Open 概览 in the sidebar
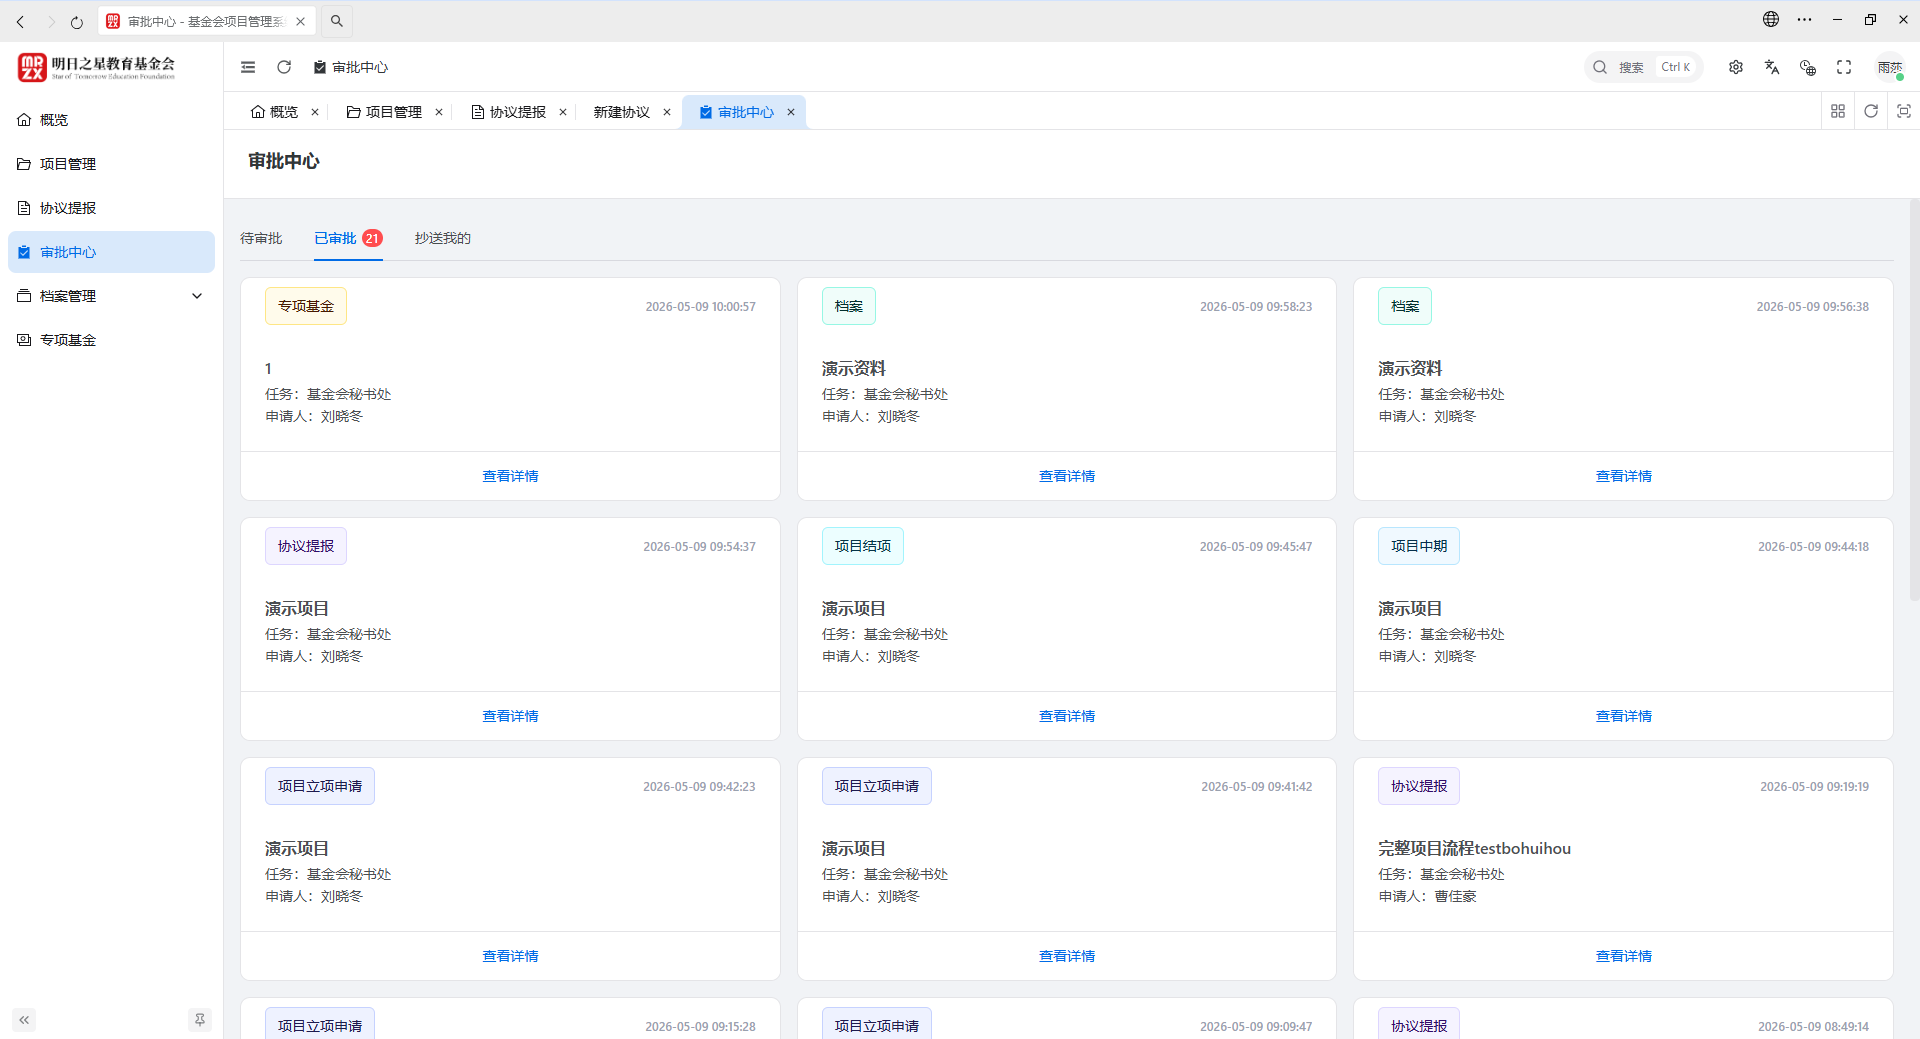This screenshot has width=1920, height=1039. tap(111, 120)
